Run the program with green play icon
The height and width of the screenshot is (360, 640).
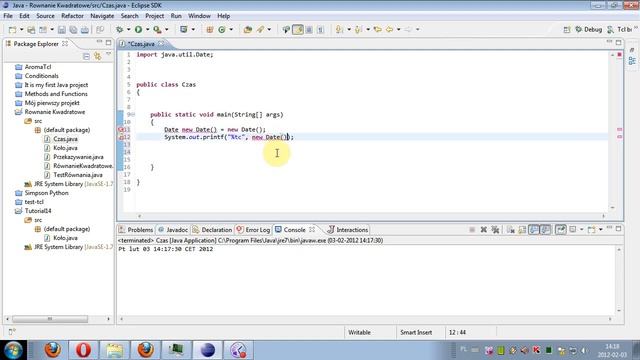[x=138, y=29]
